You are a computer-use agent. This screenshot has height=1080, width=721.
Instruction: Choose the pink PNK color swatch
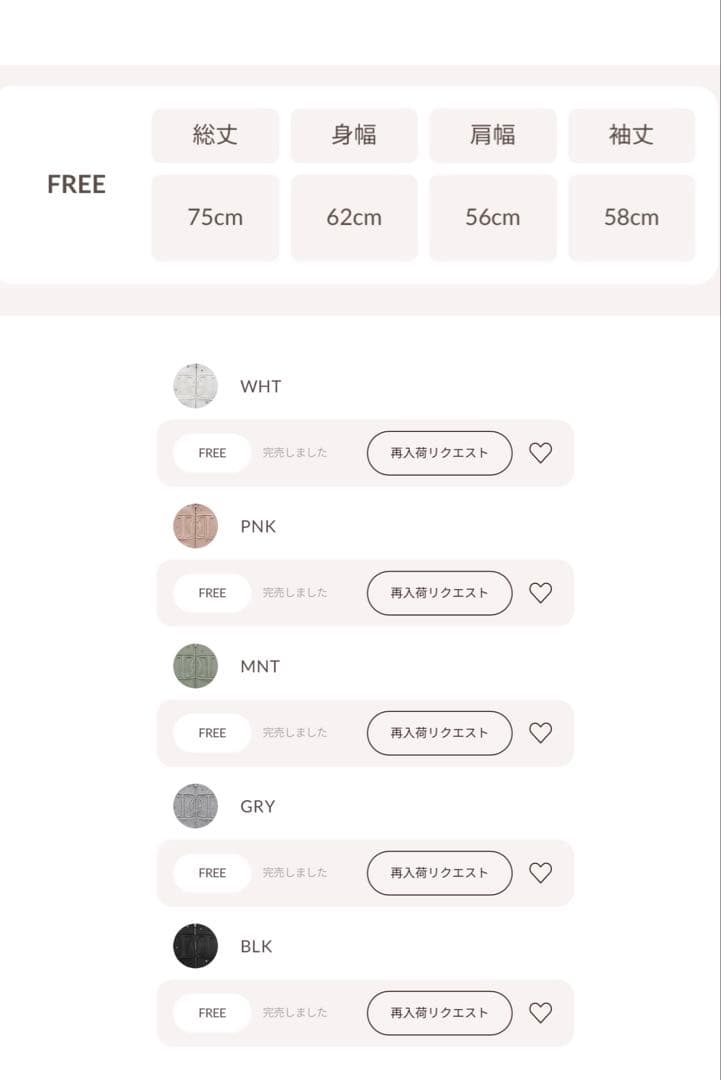[x=195, y=526]
